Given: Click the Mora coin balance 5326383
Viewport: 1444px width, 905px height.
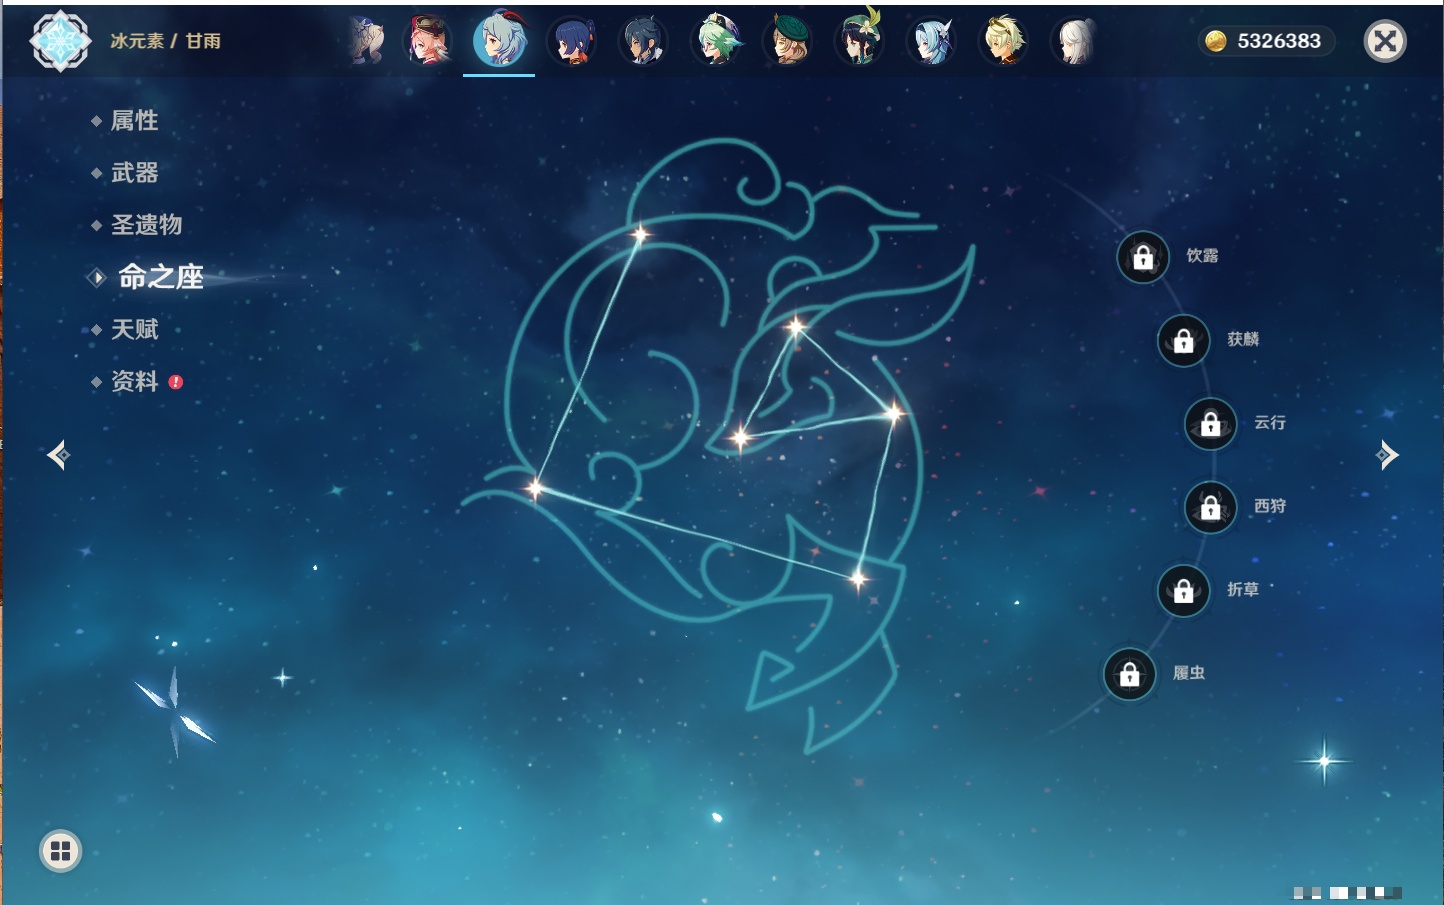Looking at the screenshot, I should [x=1266, y=41].
